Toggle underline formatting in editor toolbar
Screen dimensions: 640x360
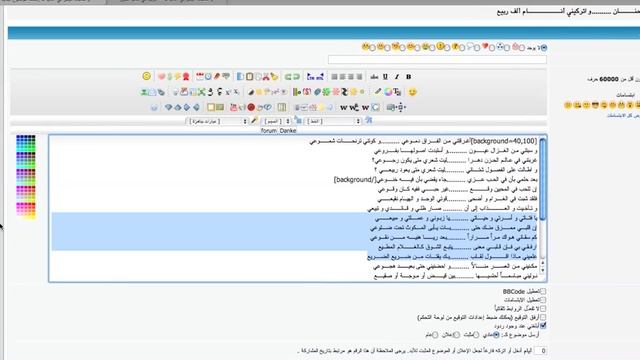tap(385, 76)
